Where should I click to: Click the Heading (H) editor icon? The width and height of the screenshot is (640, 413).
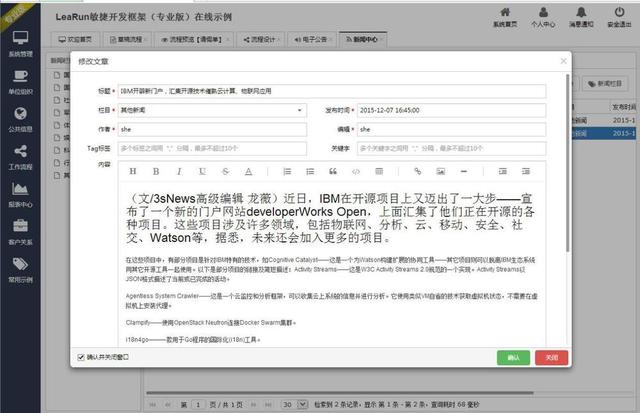[133, 171]
